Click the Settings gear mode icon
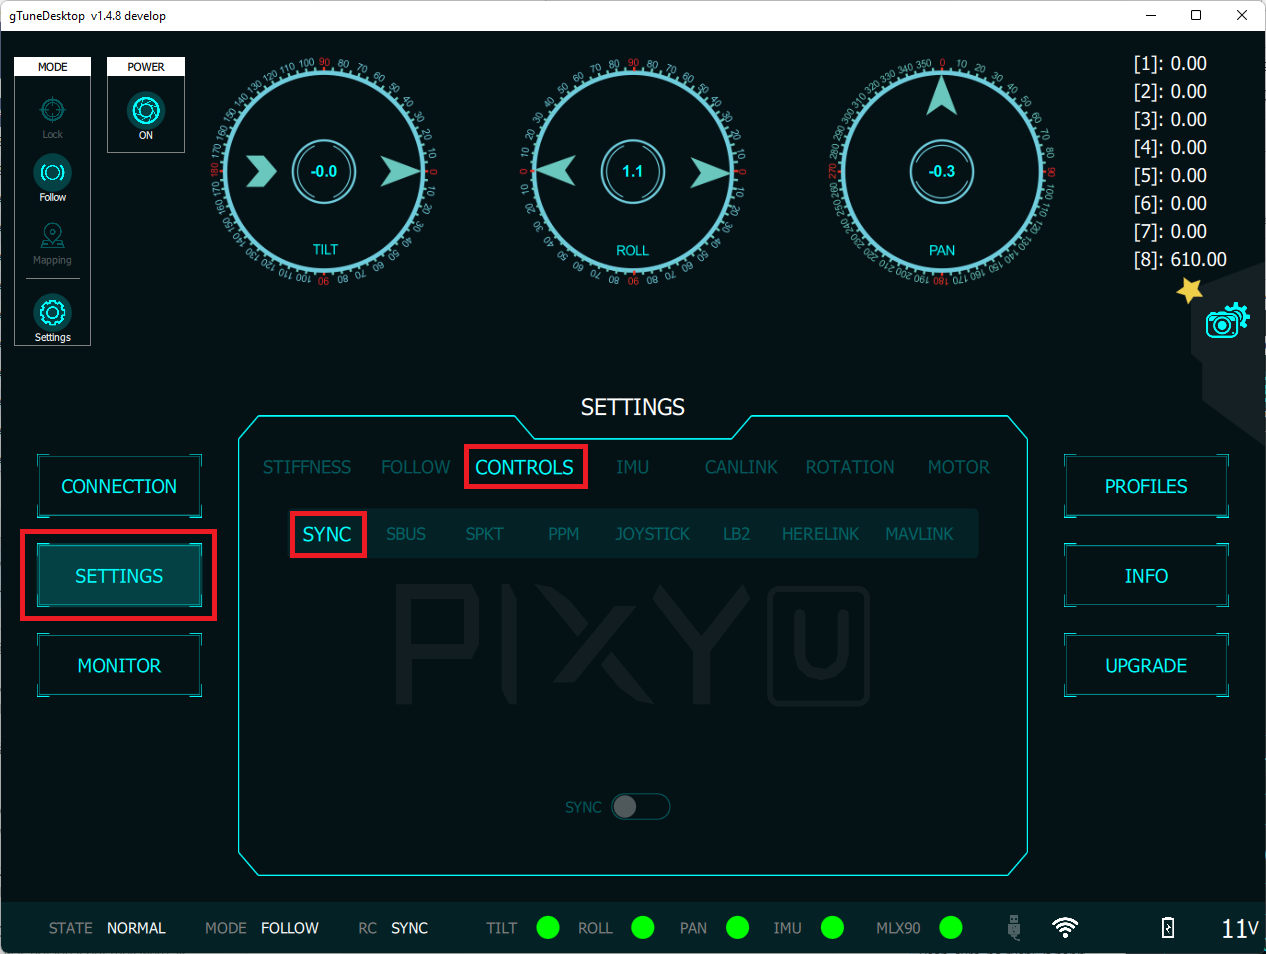 pos(52,314)
